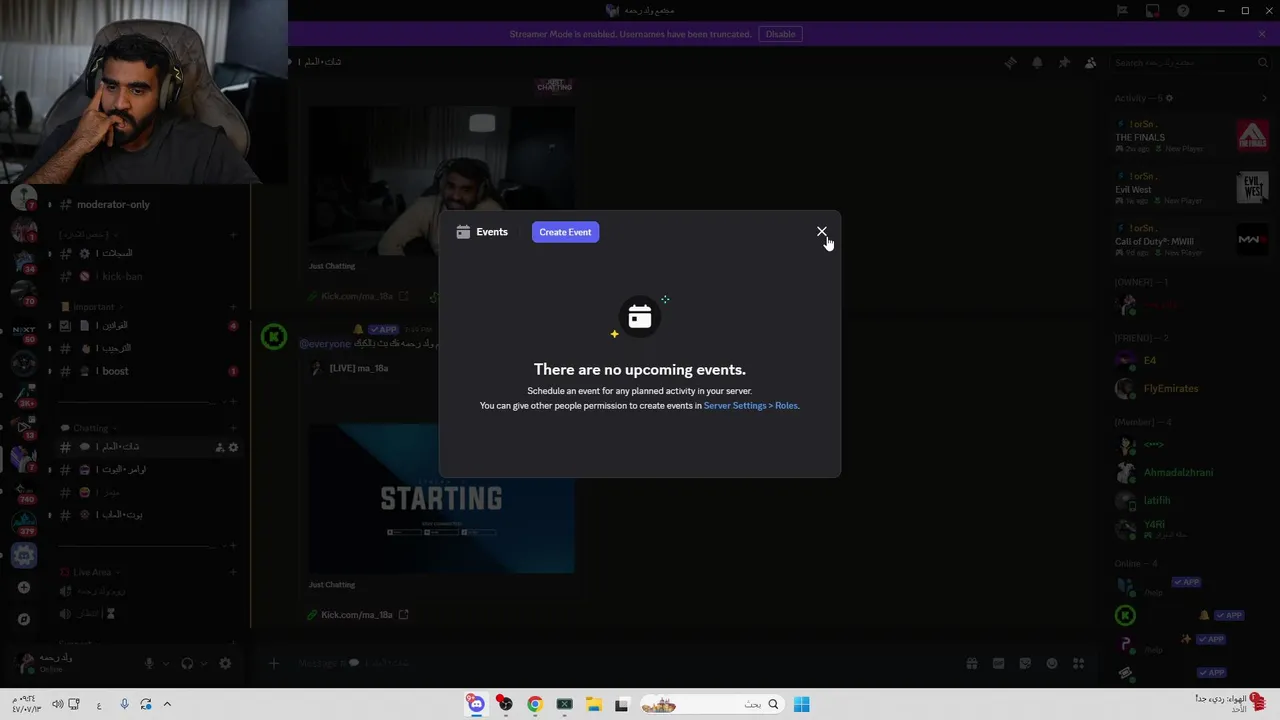
Task: Create invite for the selected chat channel
Action: point(220,447)
